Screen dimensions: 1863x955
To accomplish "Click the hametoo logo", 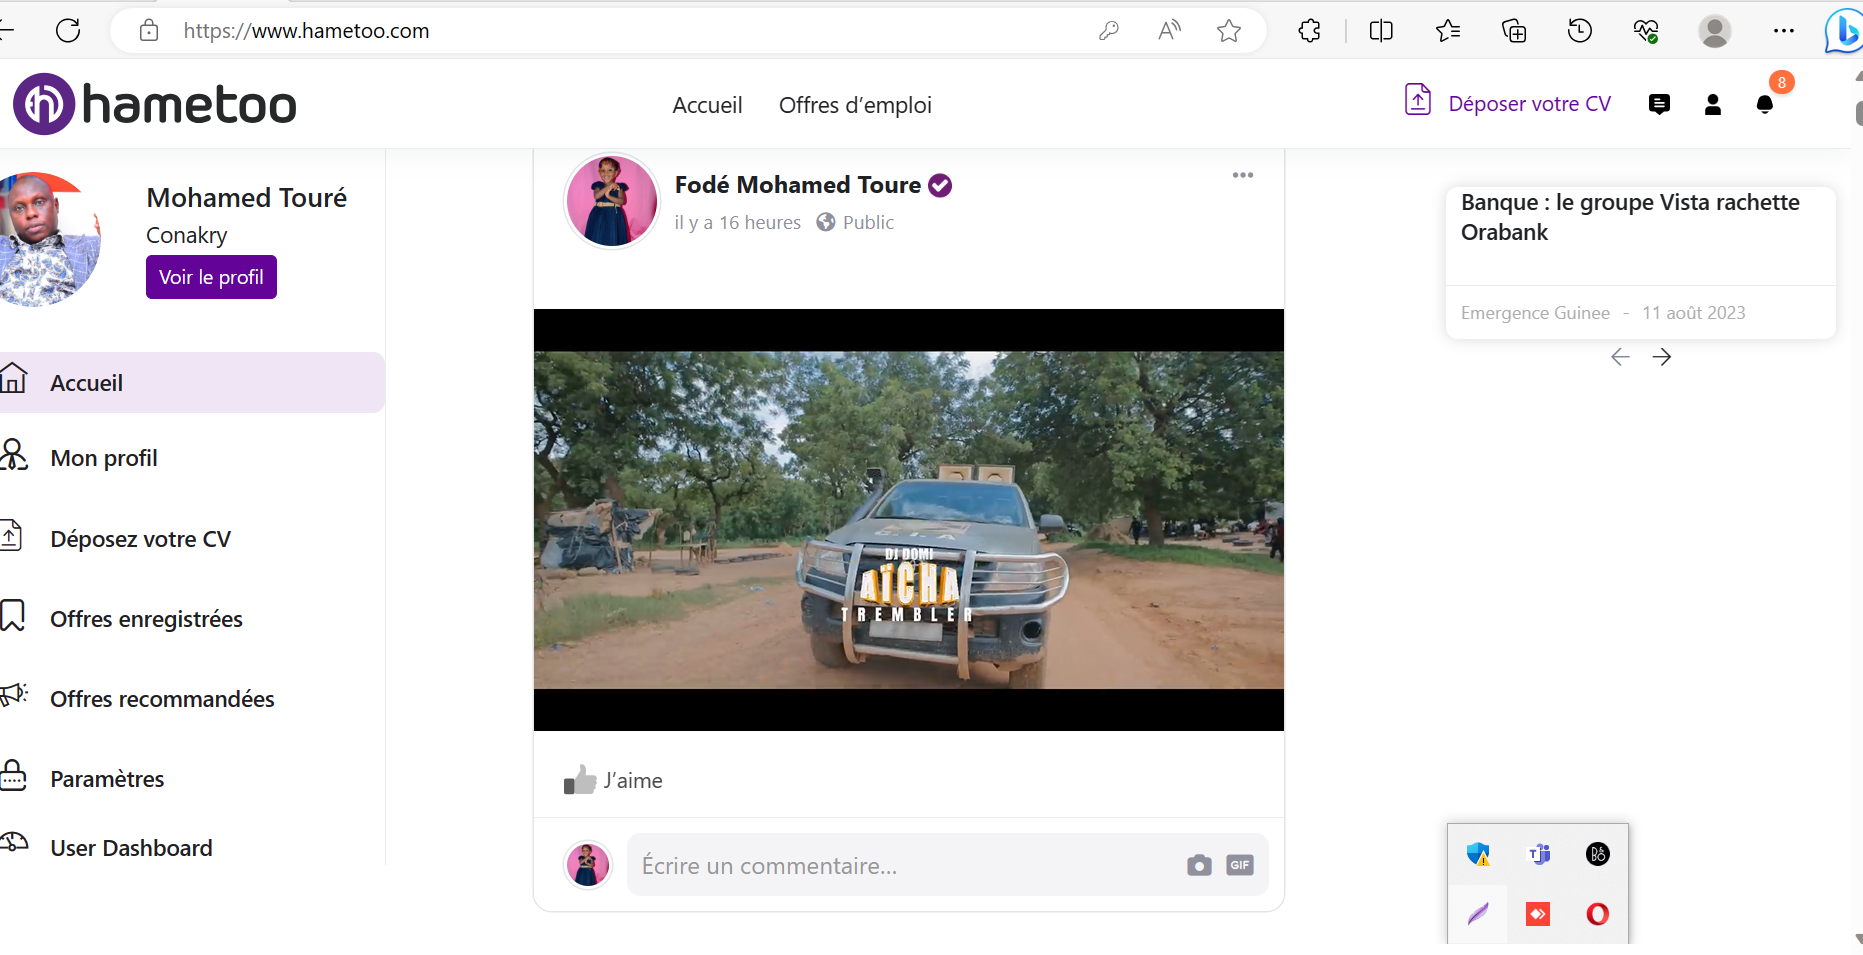I will click(155, 104).
